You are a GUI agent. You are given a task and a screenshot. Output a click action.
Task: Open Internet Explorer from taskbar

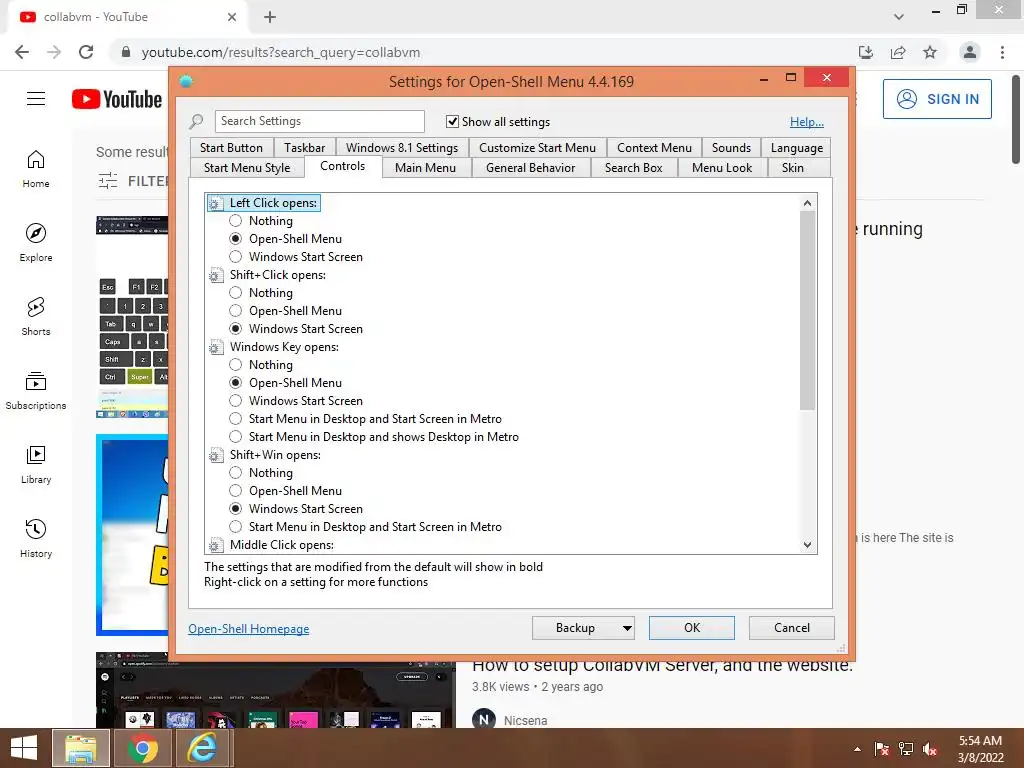tap(202, 748)
